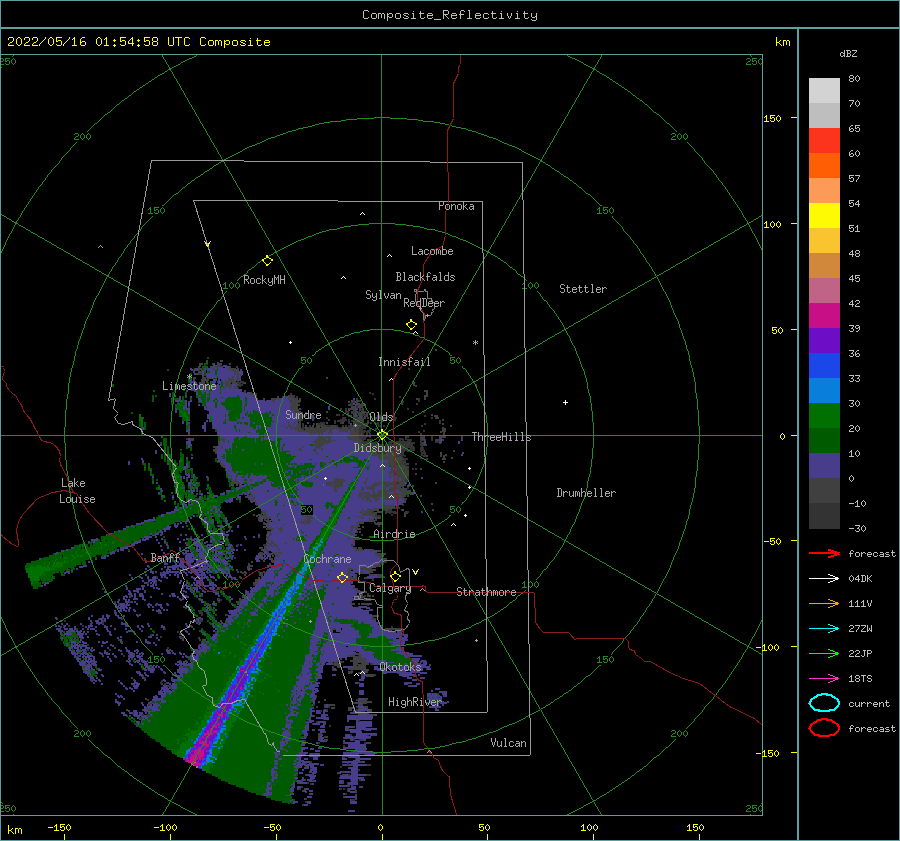Click the yellow diamond marker above Calgary
Screen dimensions: 900x841
click(395, 576)
